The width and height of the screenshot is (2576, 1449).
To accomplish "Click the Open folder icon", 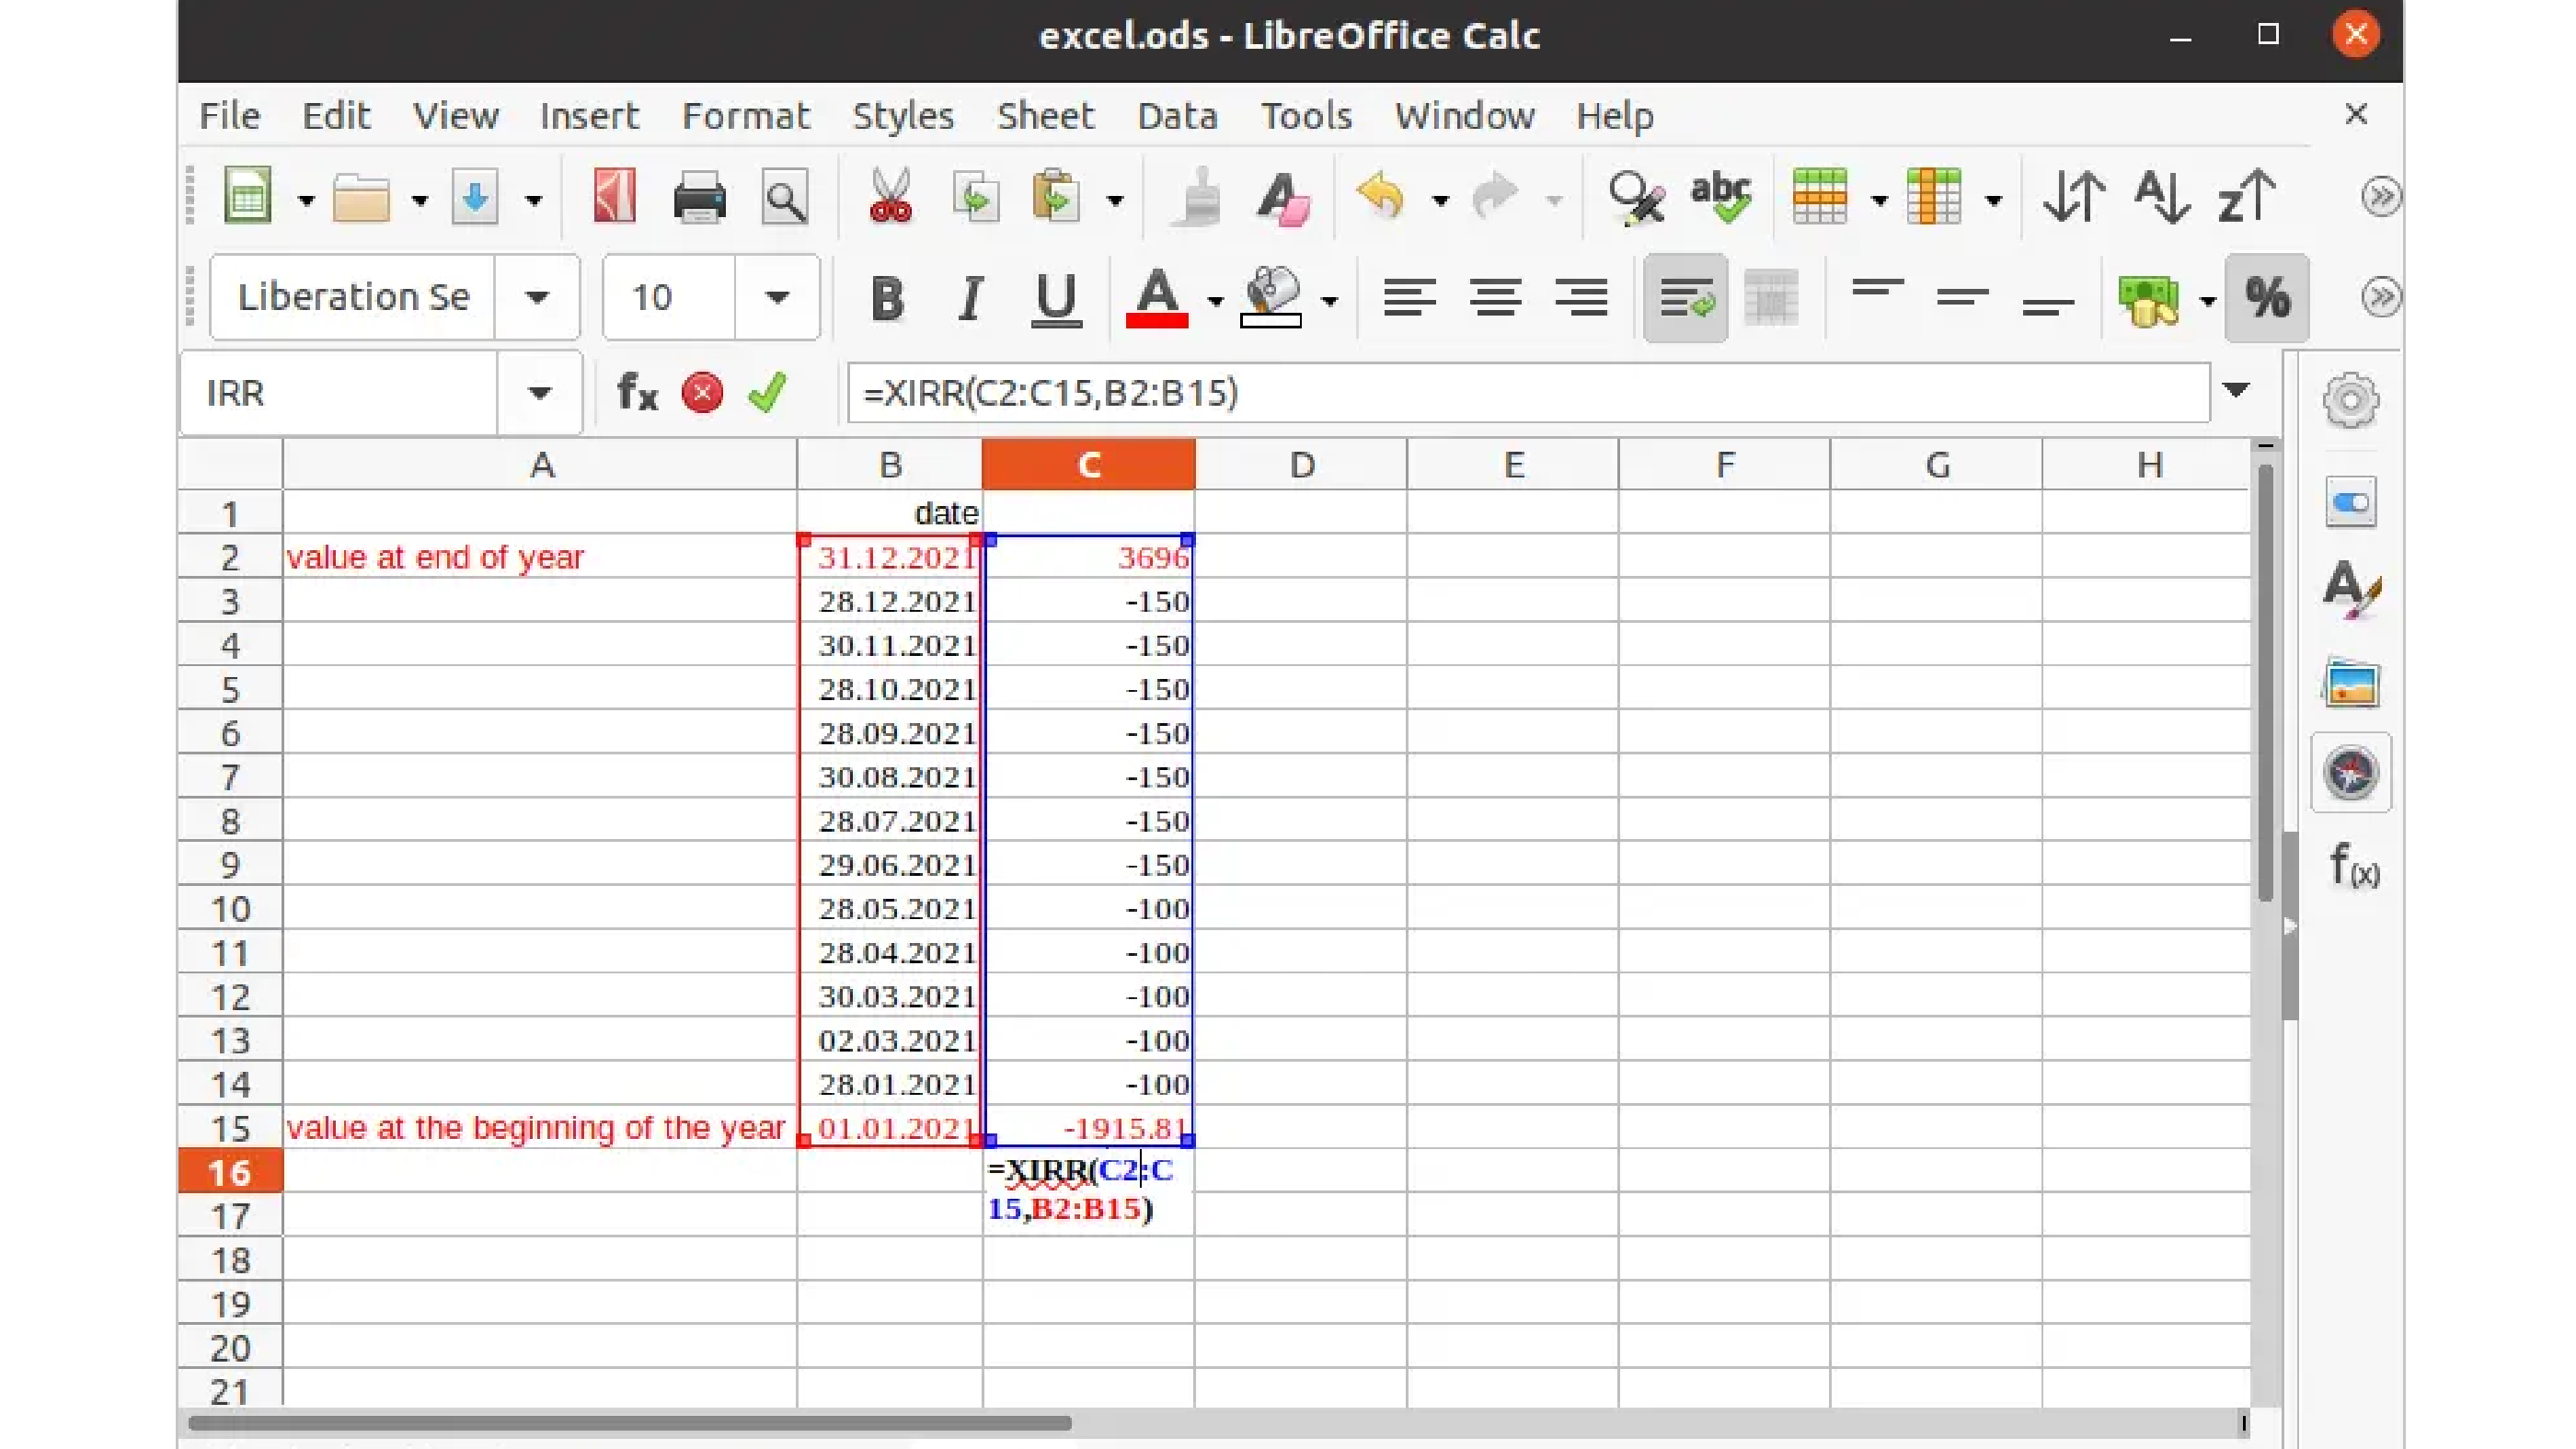I will (360, 196).
